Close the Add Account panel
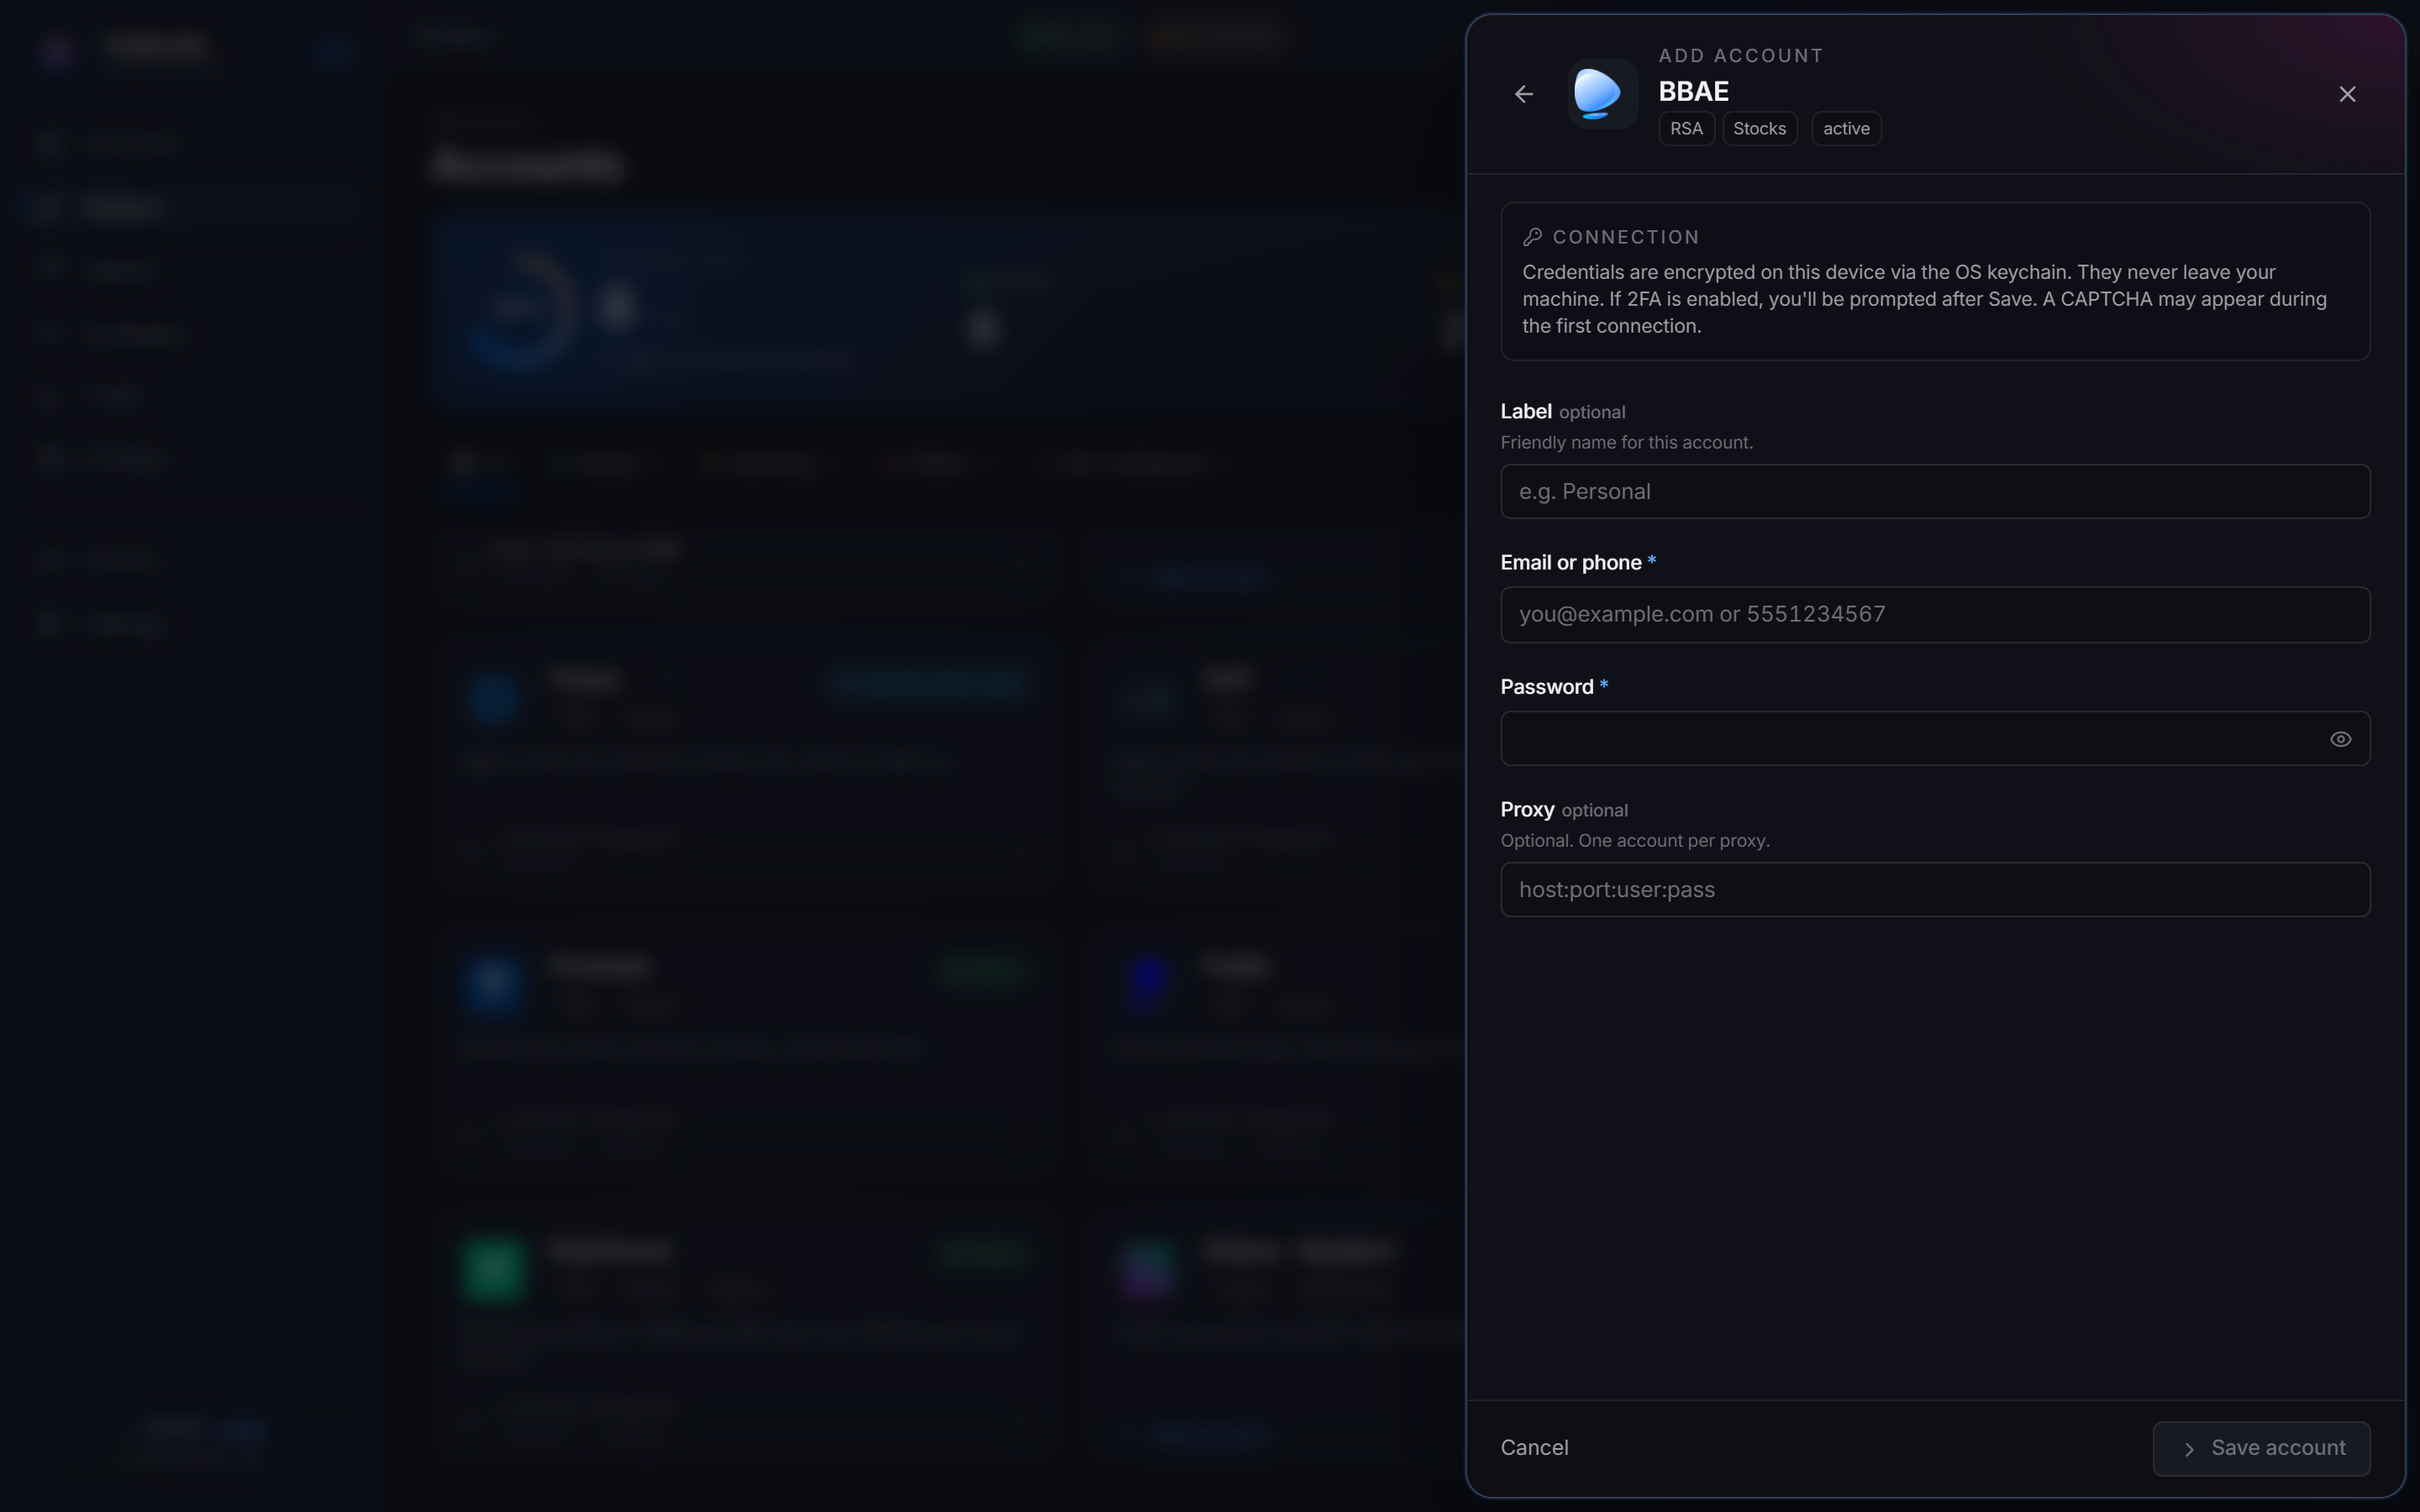Viewport: 2420px width, 1512px height. pyautogui.click(x=2347, y=94)
